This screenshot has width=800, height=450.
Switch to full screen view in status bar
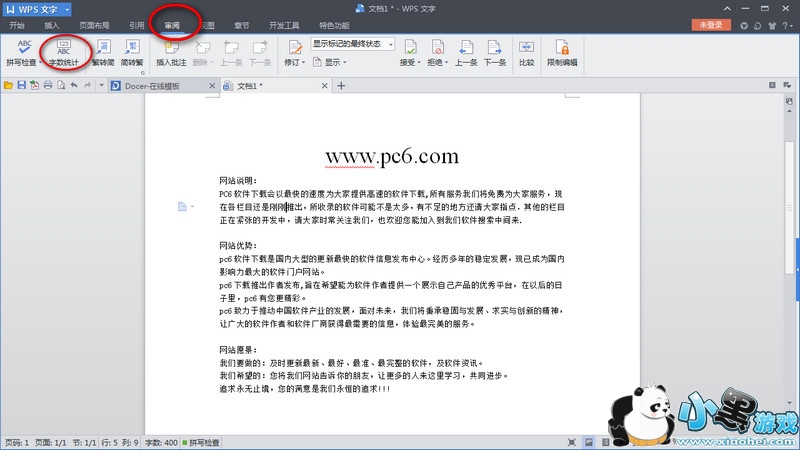coord(572,442)
